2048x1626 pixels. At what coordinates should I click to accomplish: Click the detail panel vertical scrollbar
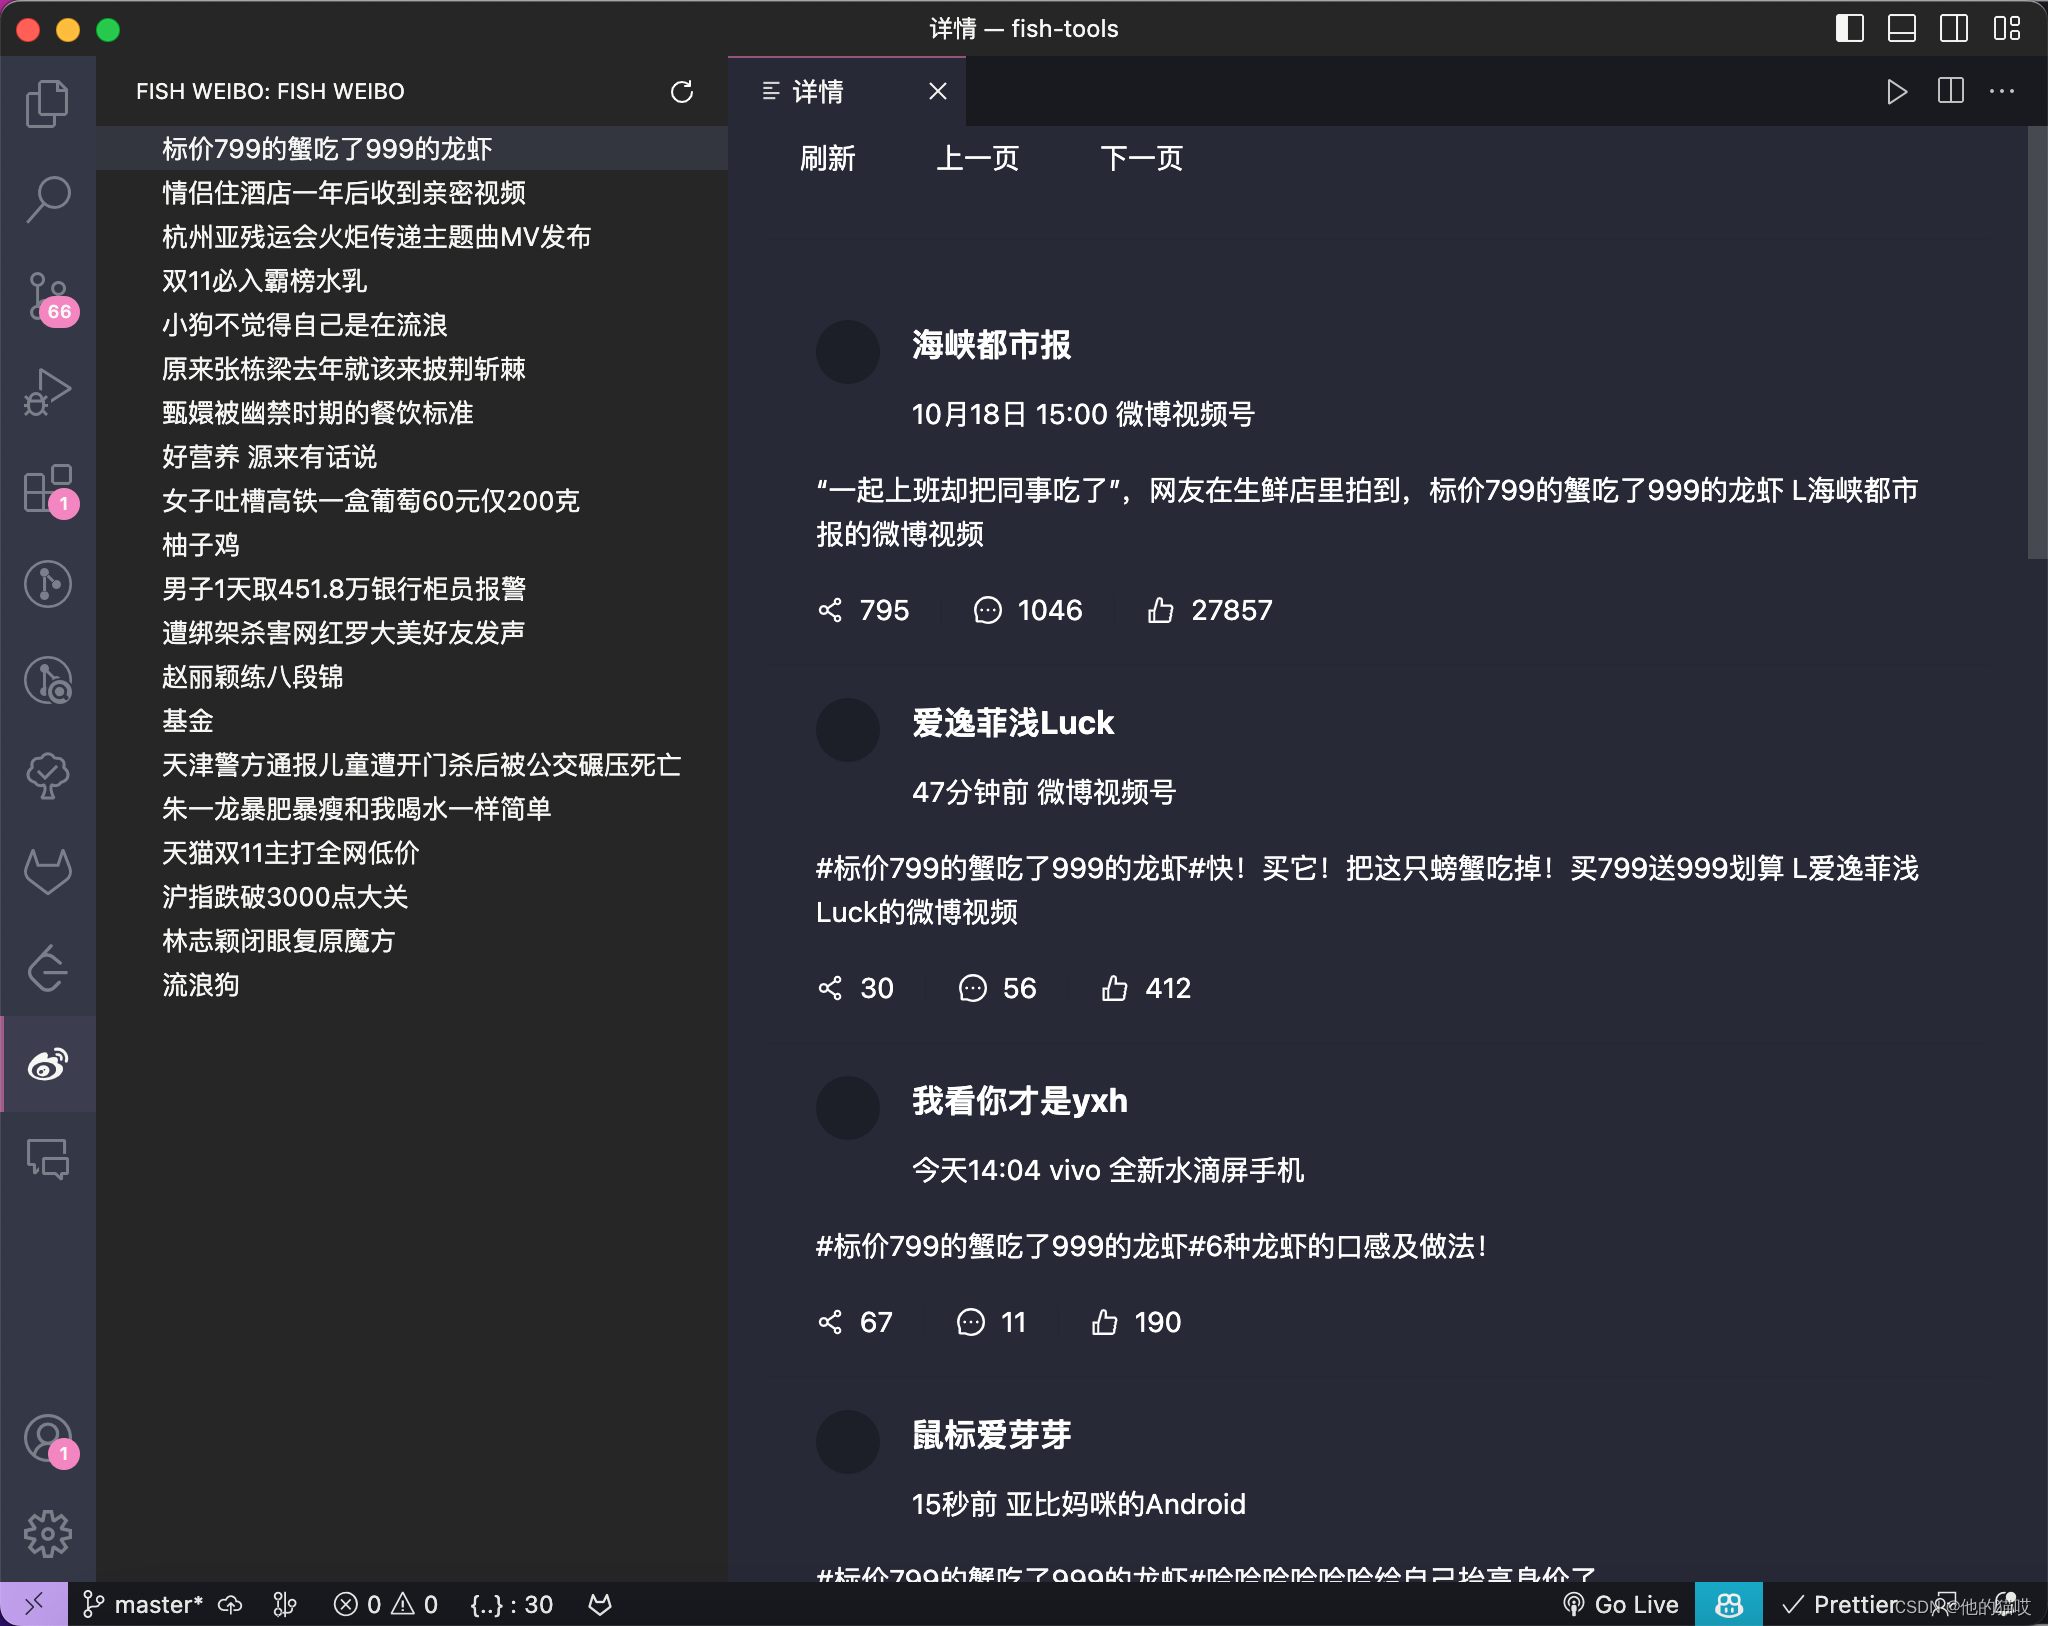(x=2037, y=342)
